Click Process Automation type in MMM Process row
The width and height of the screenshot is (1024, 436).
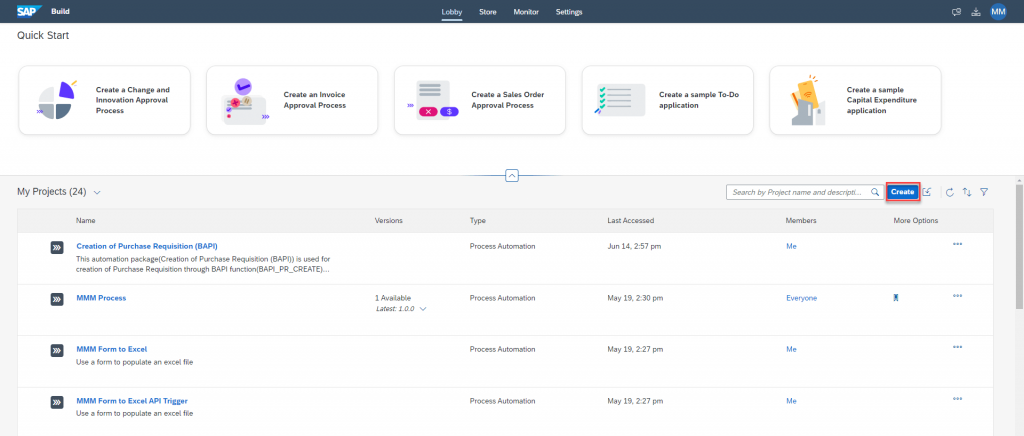point(502,298)
